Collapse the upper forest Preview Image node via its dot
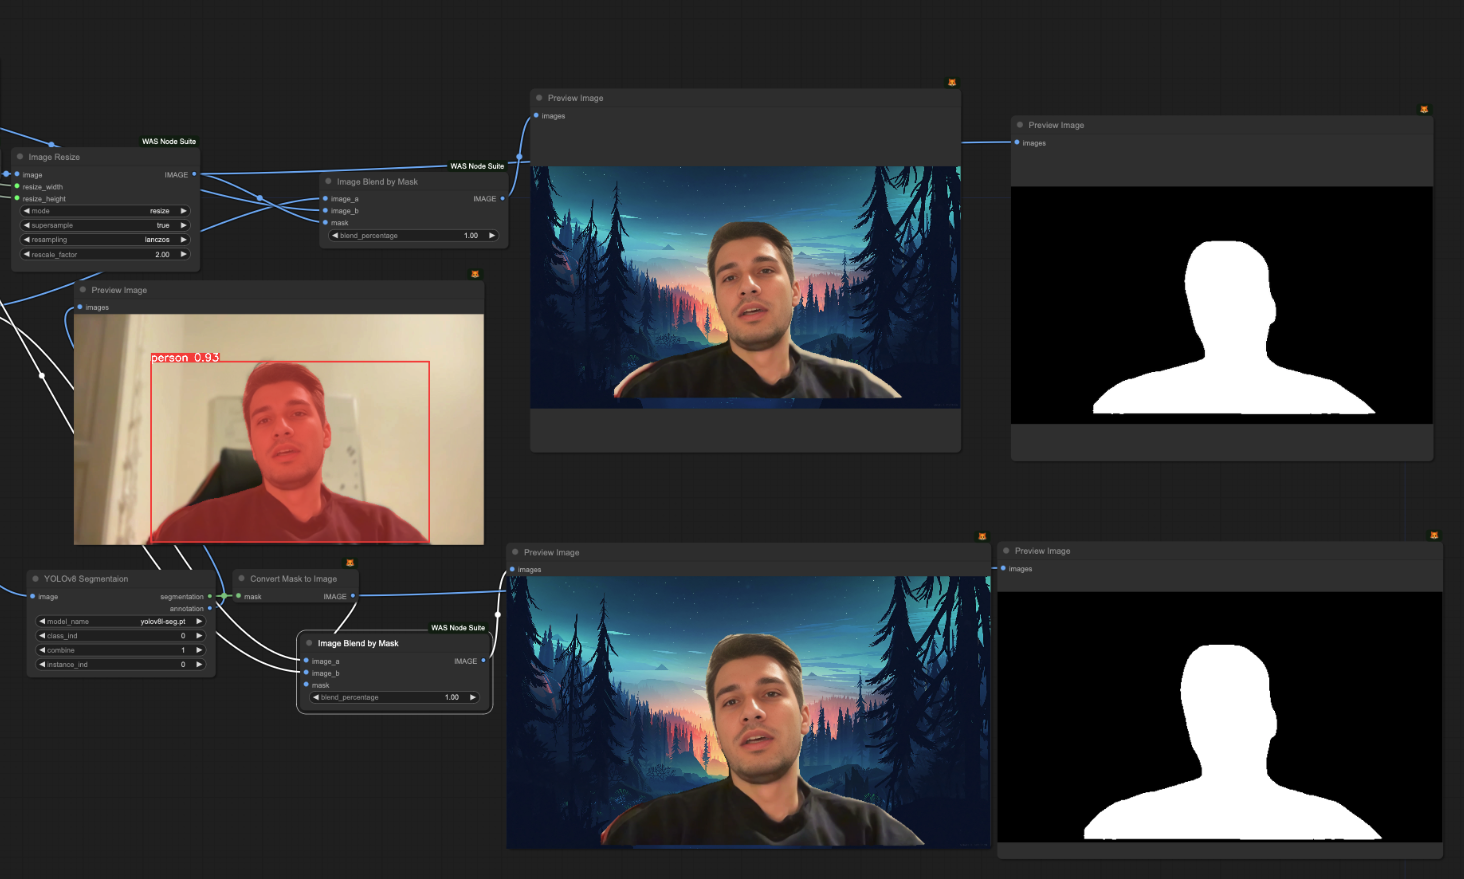The height and width of the screenshot is (879, 1464). (x=539, y=98)
